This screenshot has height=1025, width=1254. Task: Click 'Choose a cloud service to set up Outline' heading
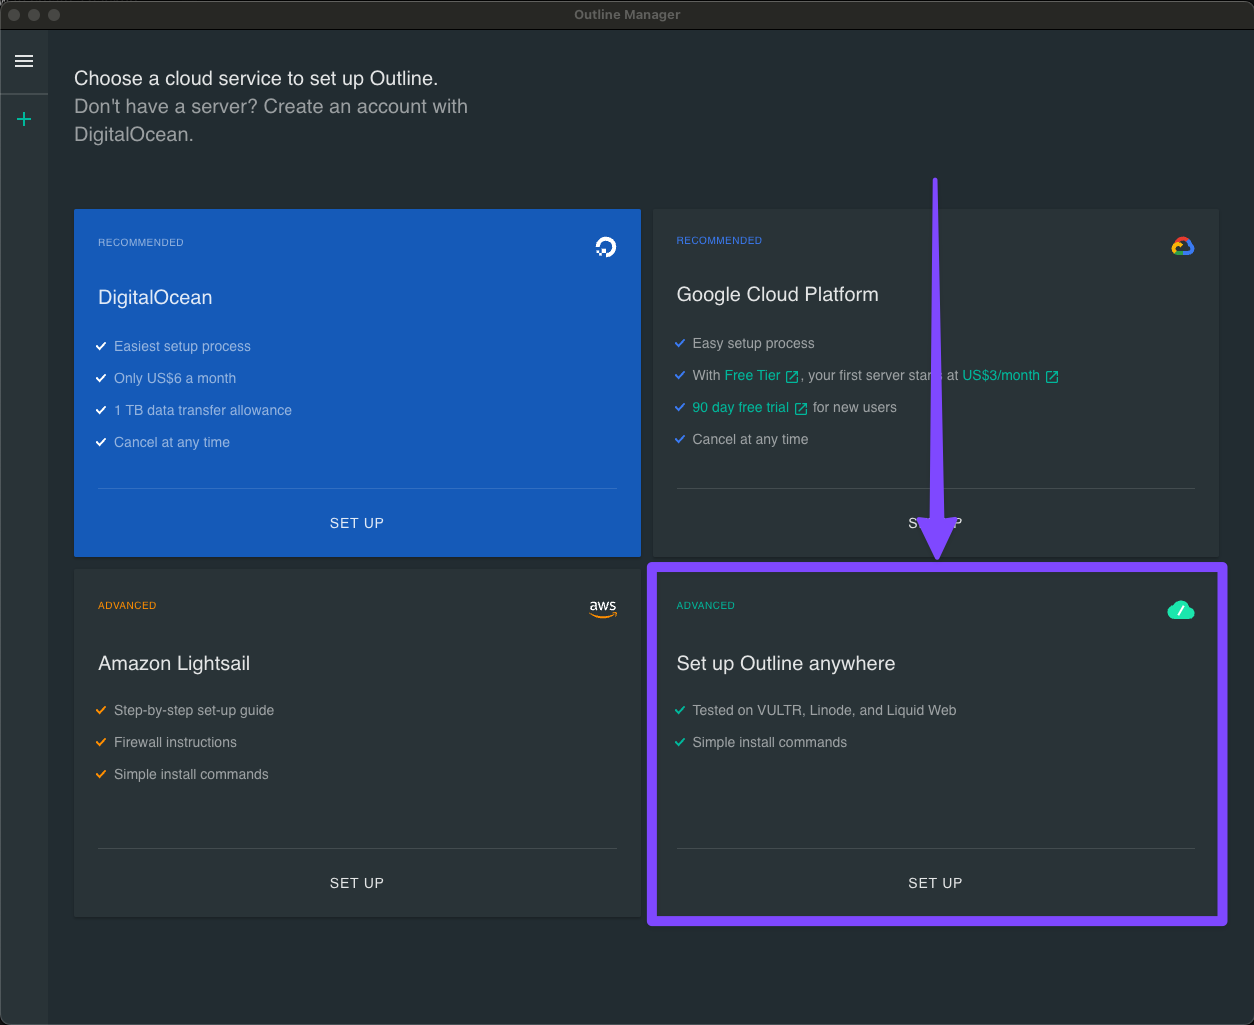point(256,78)
